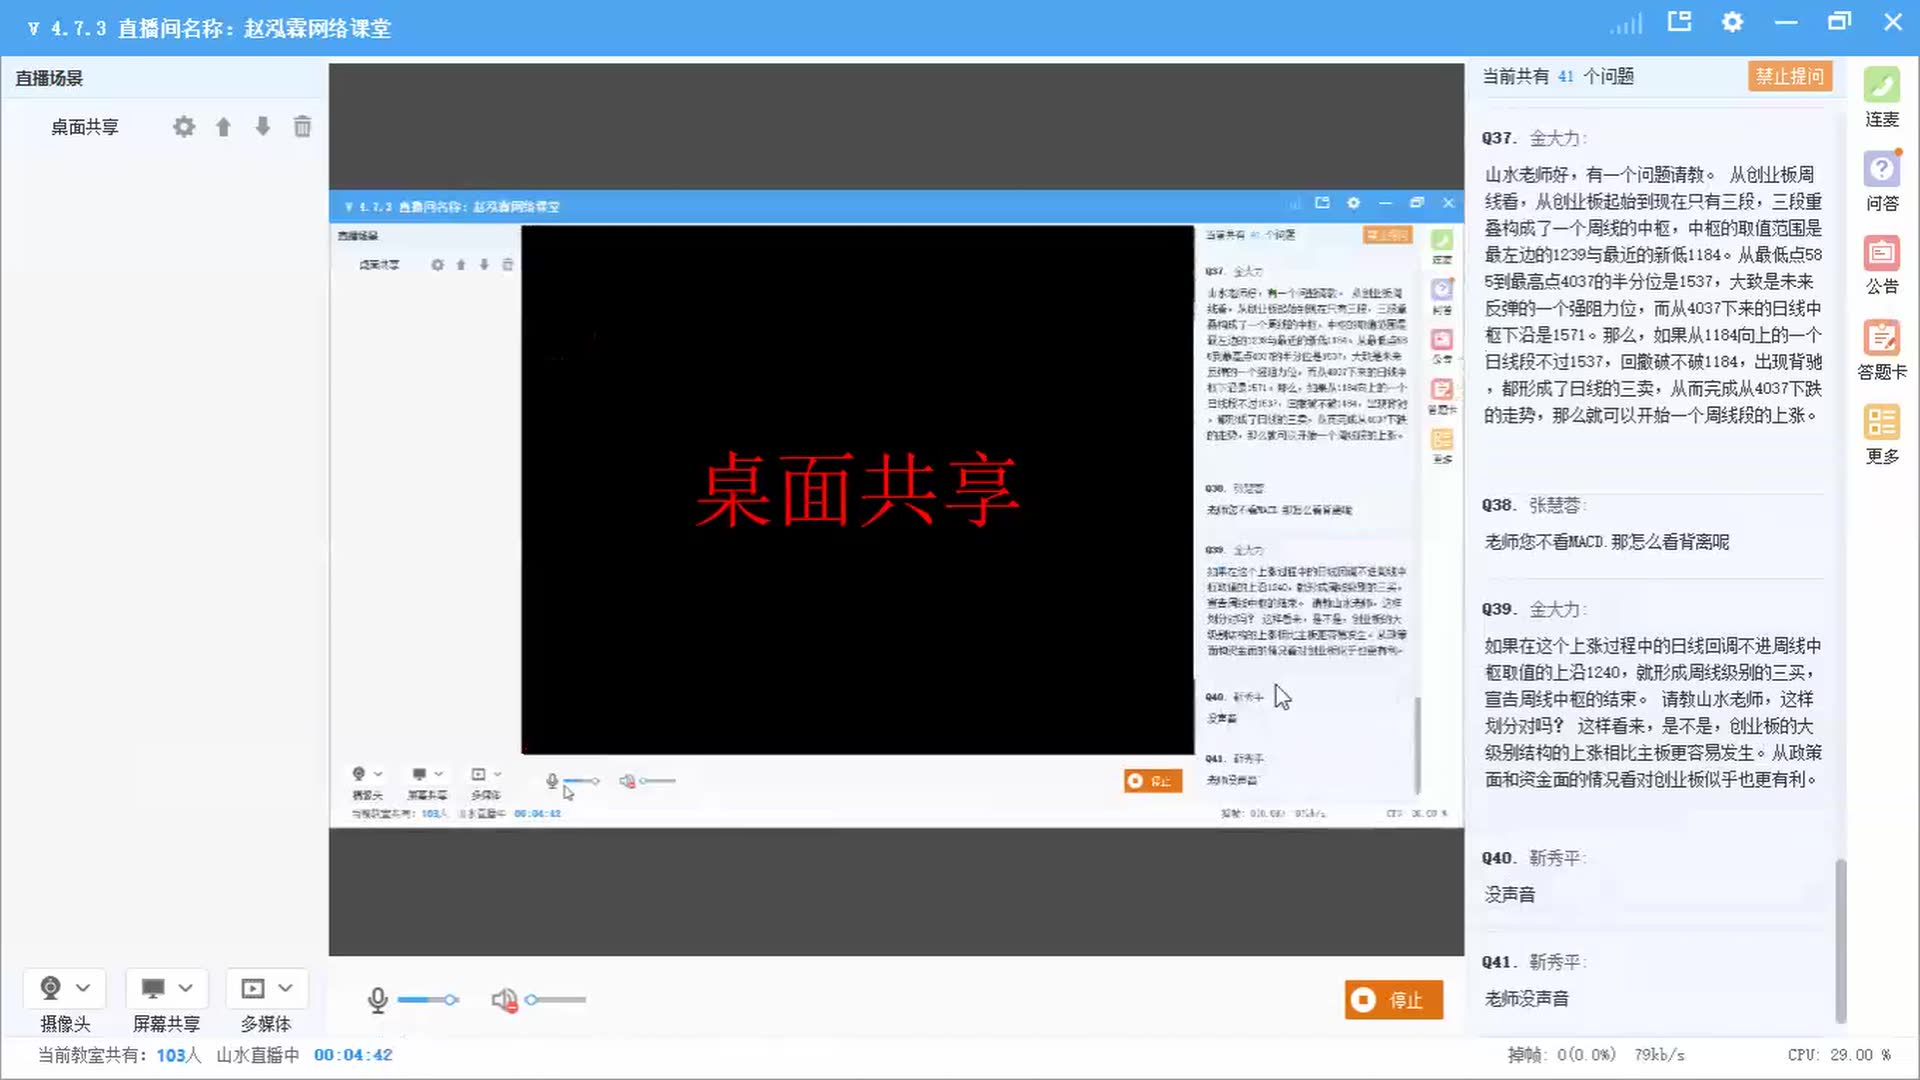Click the camera 摄像头 icon
1920x1080 pixels.
(50, 988)
